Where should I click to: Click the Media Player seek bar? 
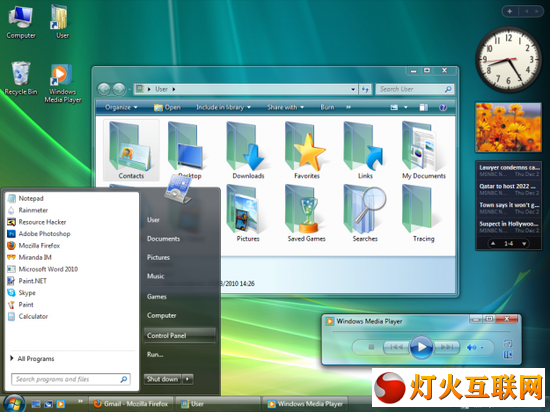pyautogui.click(x=421, y=331)
